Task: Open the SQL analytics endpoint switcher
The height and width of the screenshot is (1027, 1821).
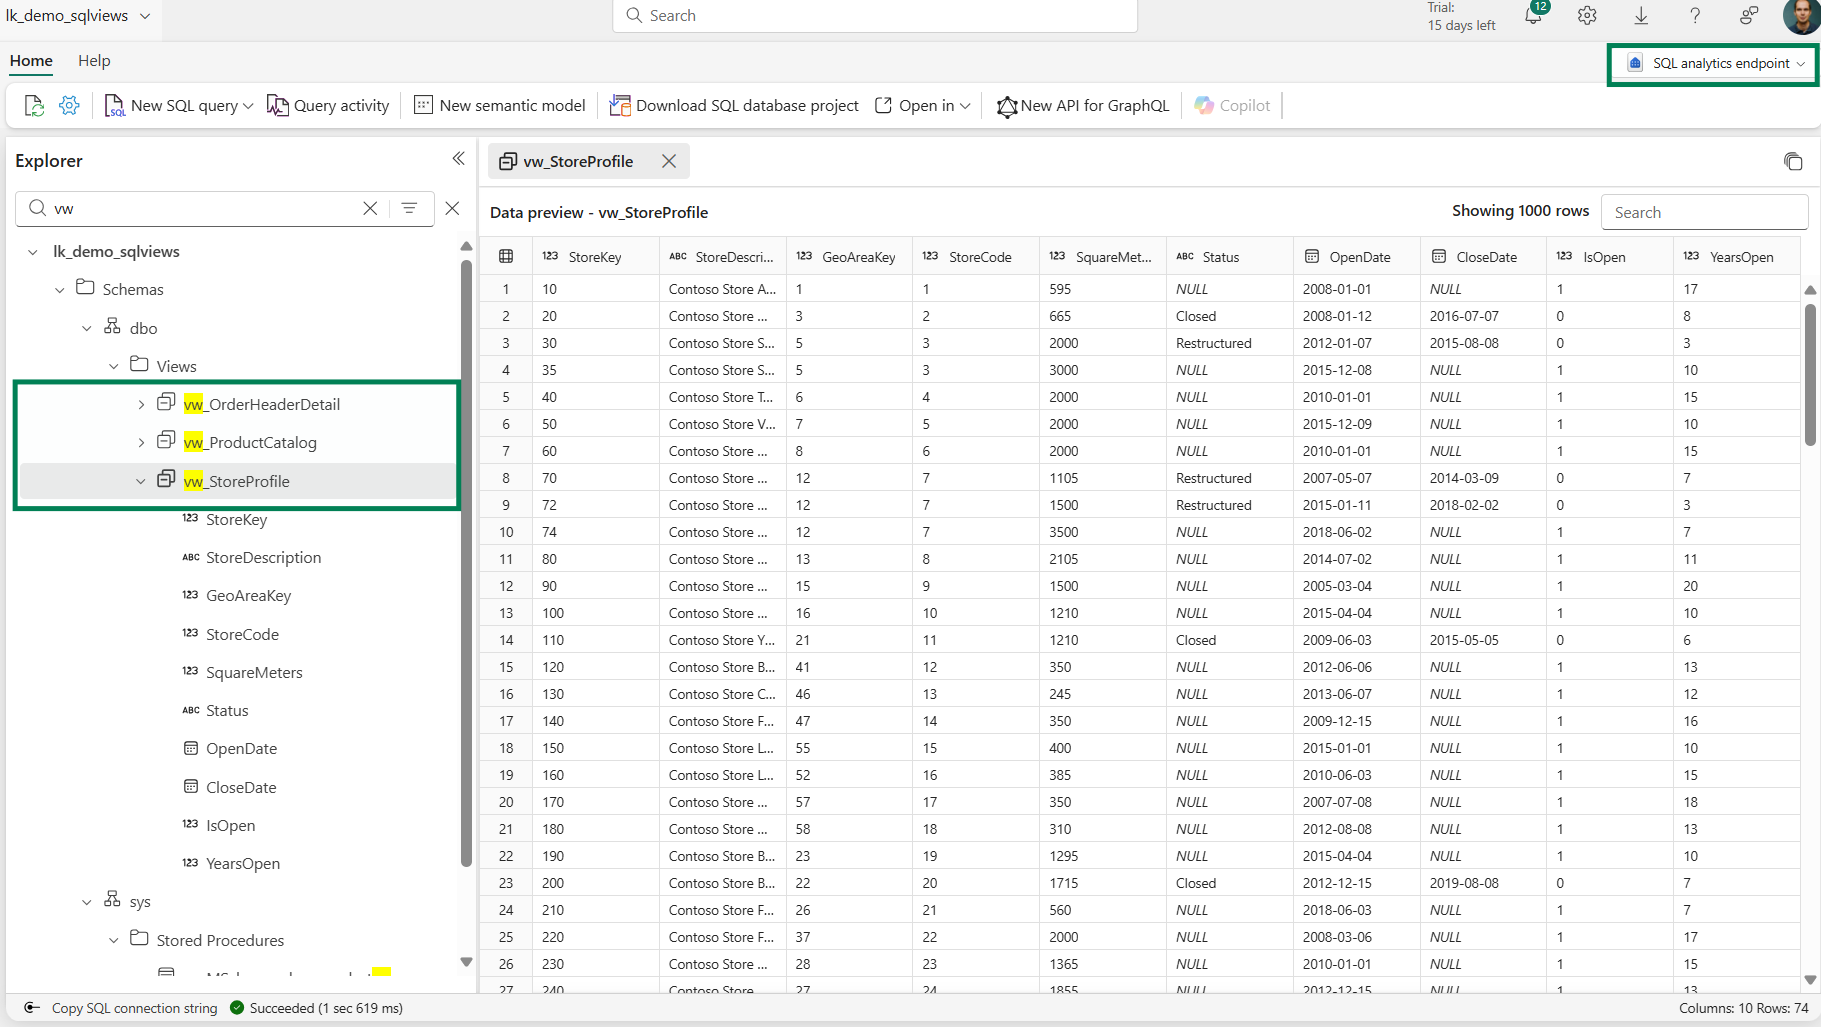Action: click(1716, 63)
